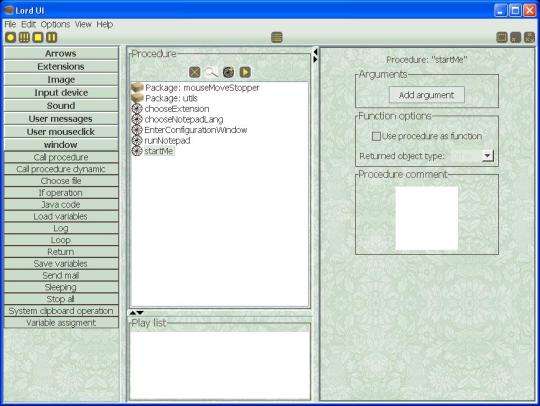Click the pause icon in top toolbar
Viewport: 540px width, 406px height.
(x=52, y=37)
